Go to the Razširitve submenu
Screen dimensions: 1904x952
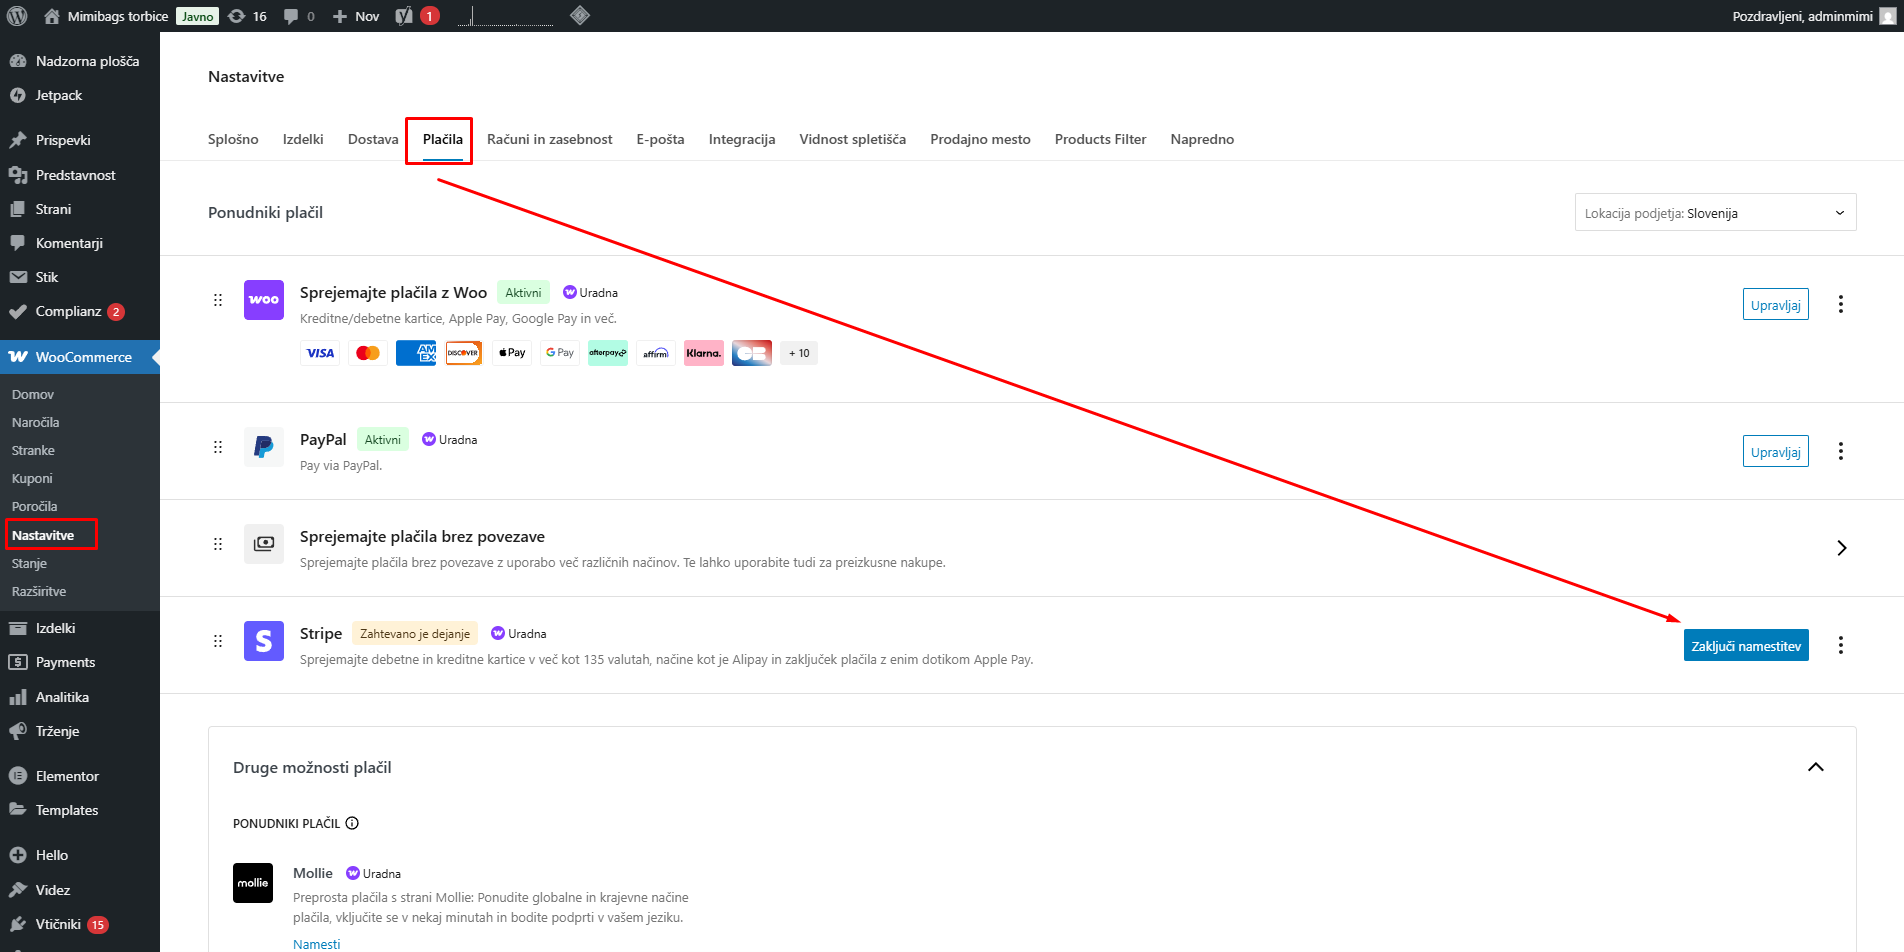39,591
